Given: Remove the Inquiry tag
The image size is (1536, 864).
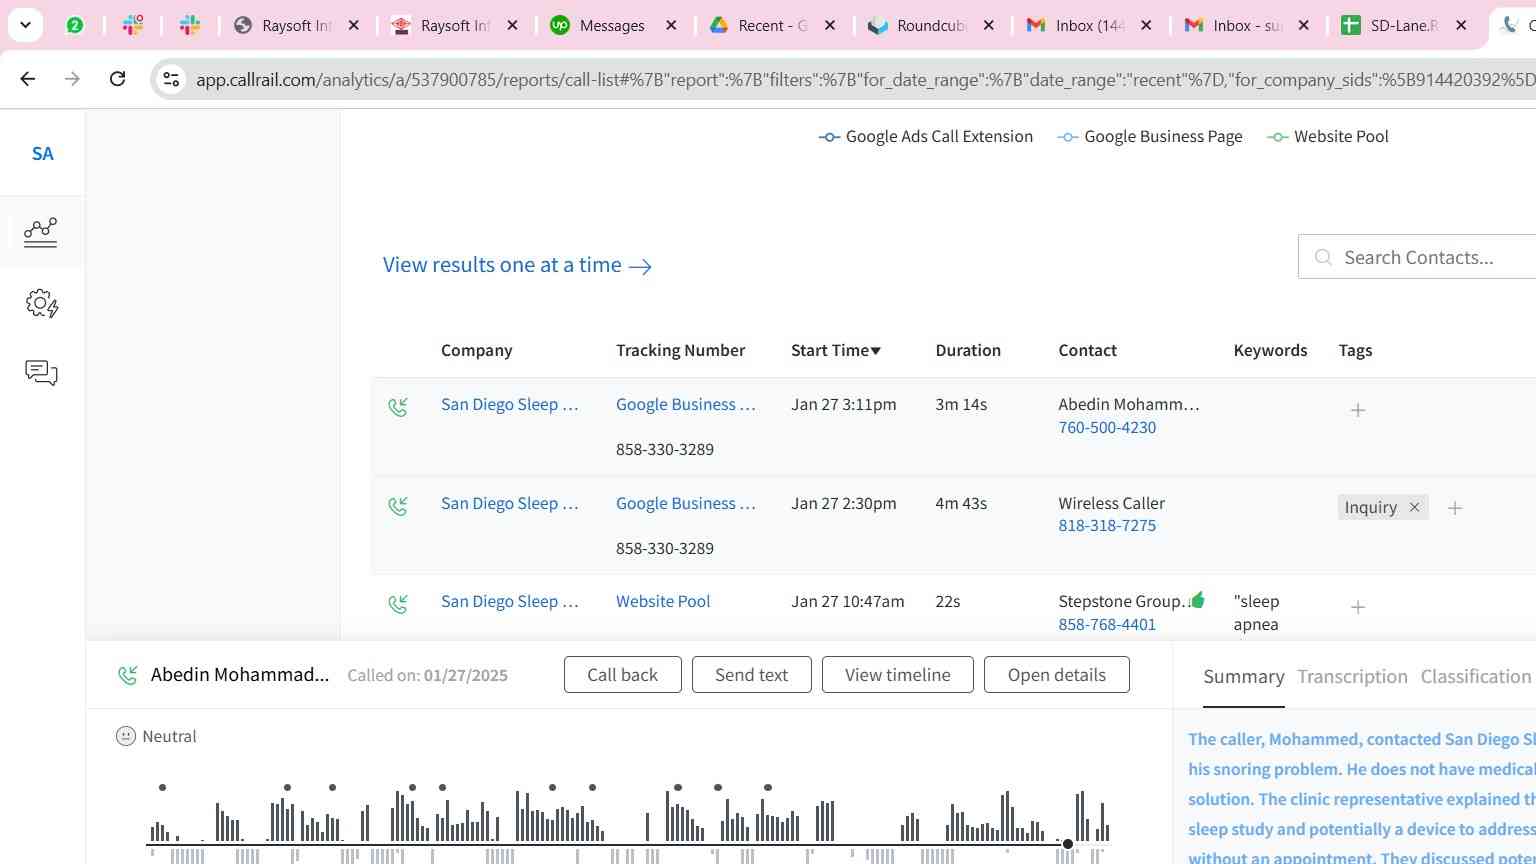Looking at the screenshot, I should (1414, 507).
